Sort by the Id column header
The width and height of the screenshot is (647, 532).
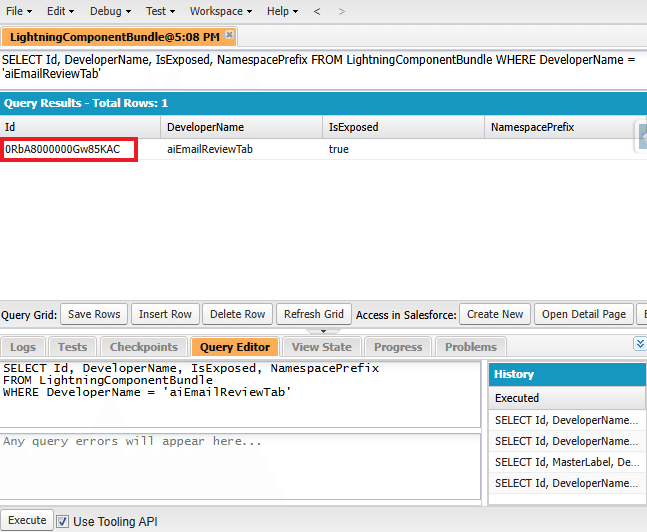point(80,127)
